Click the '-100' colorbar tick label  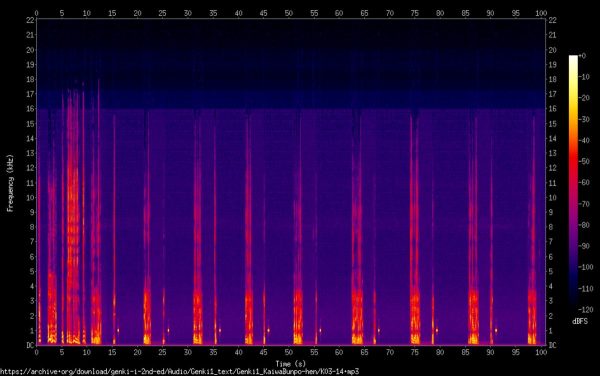tap(586, 267)
